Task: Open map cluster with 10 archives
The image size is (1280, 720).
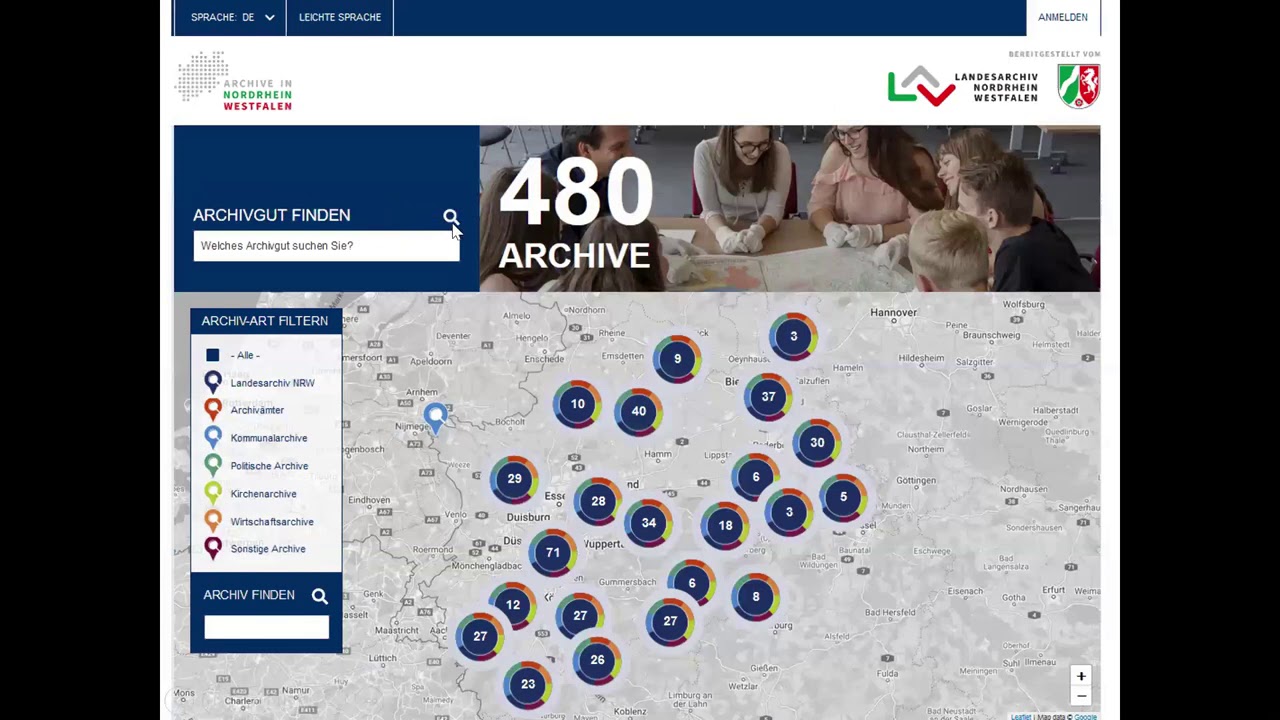Action: [x=577, y=404]
